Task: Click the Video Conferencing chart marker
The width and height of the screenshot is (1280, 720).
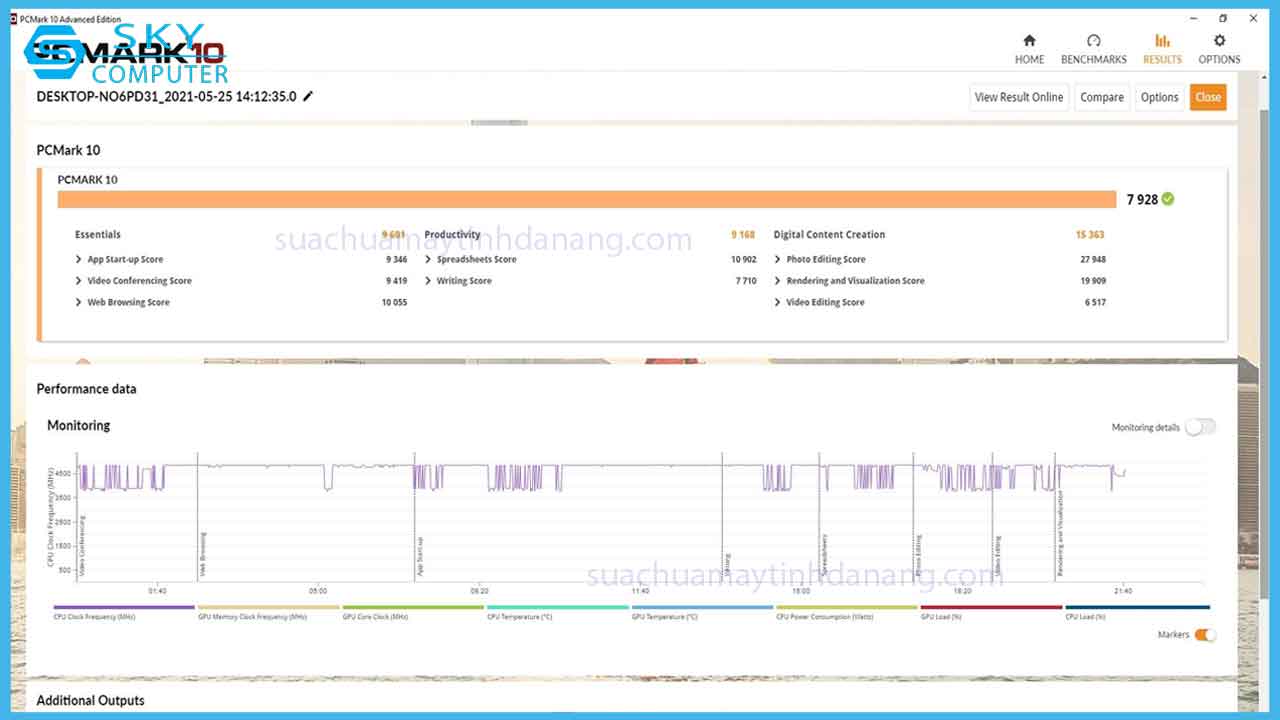Action: 82,545
